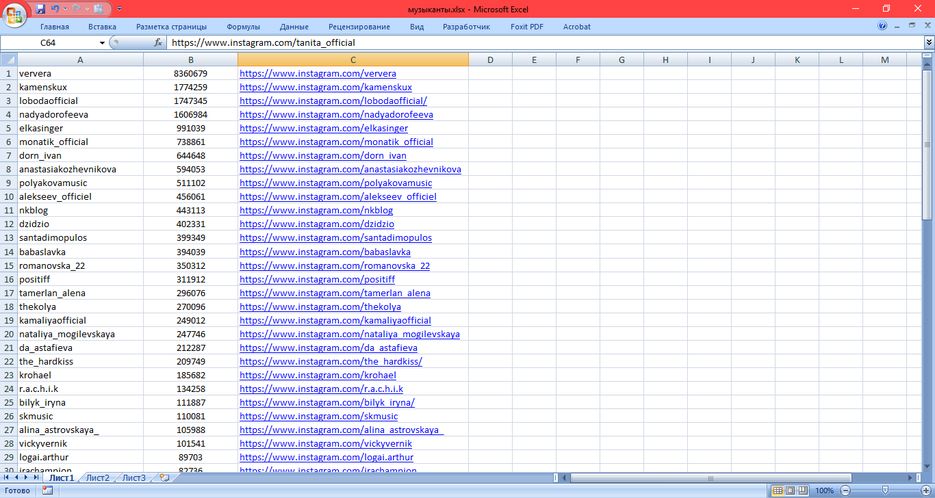The width and height of the screenshot is (935, 498).
Task: Click the Select All corner triangle
Action: point(9,60)
